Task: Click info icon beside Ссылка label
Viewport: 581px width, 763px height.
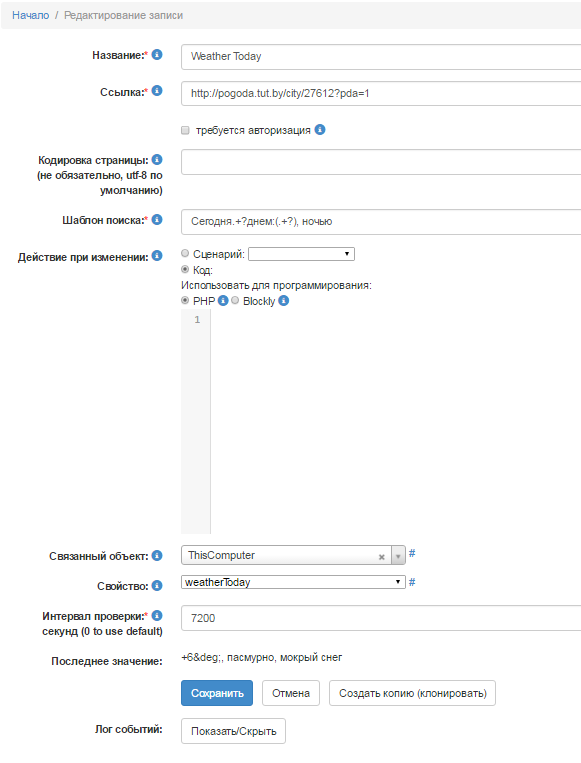Action: point(157,91)
